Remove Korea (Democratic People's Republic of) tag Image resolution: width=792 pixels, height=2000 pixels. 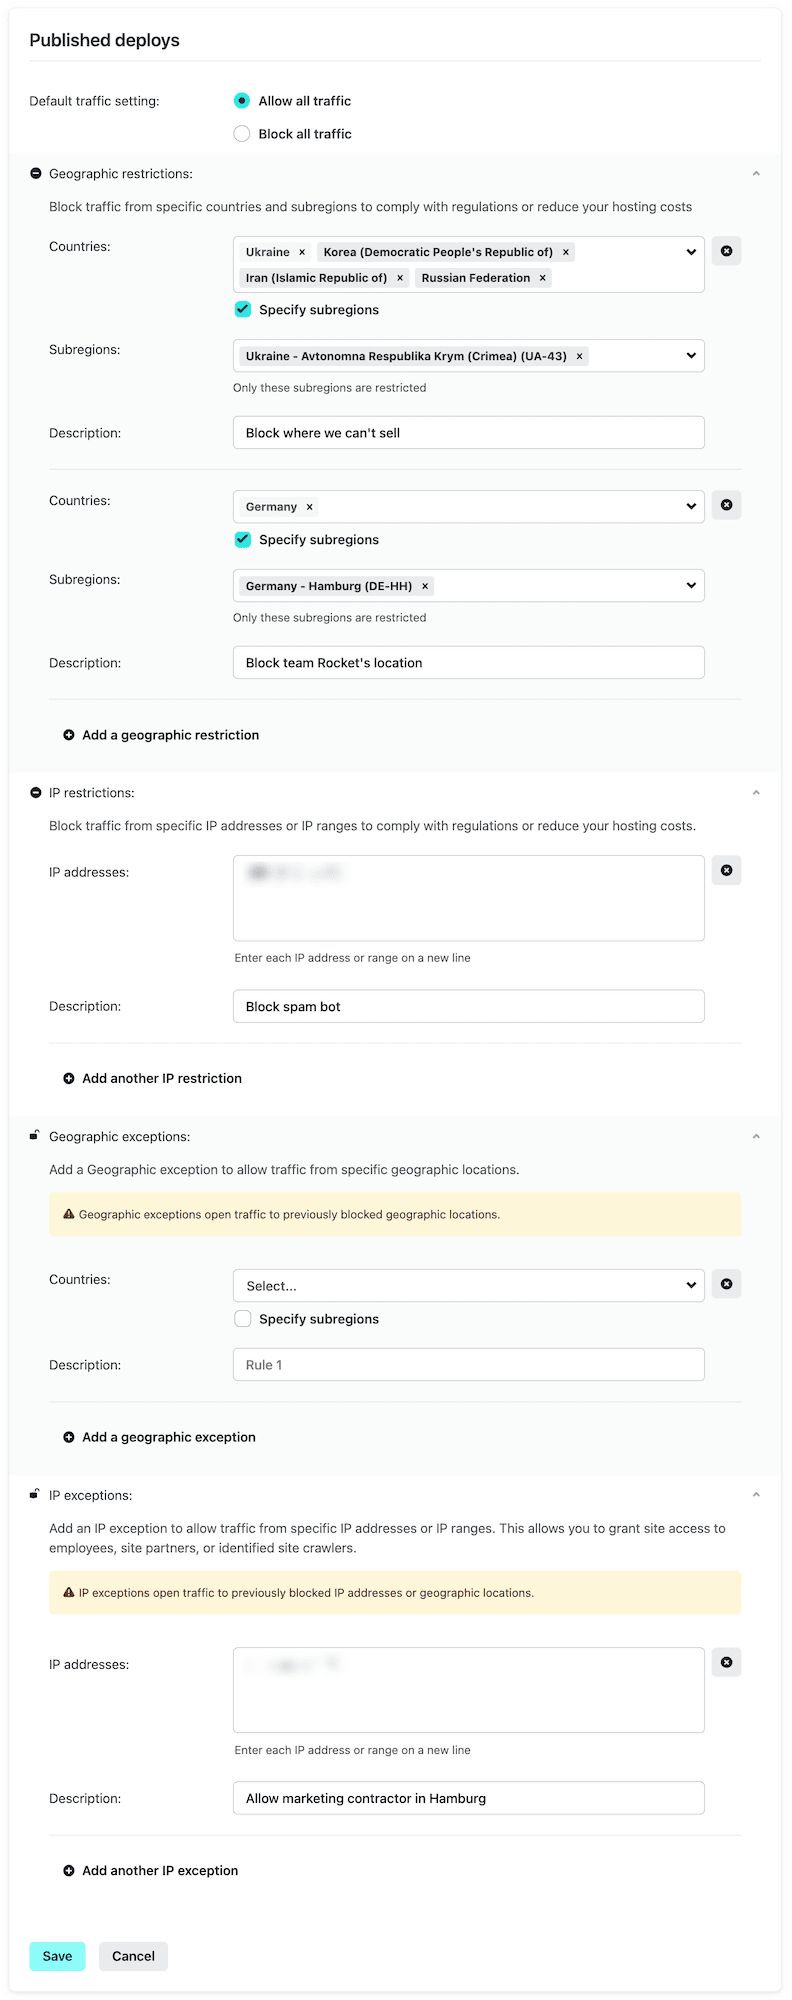pos(566,252)
